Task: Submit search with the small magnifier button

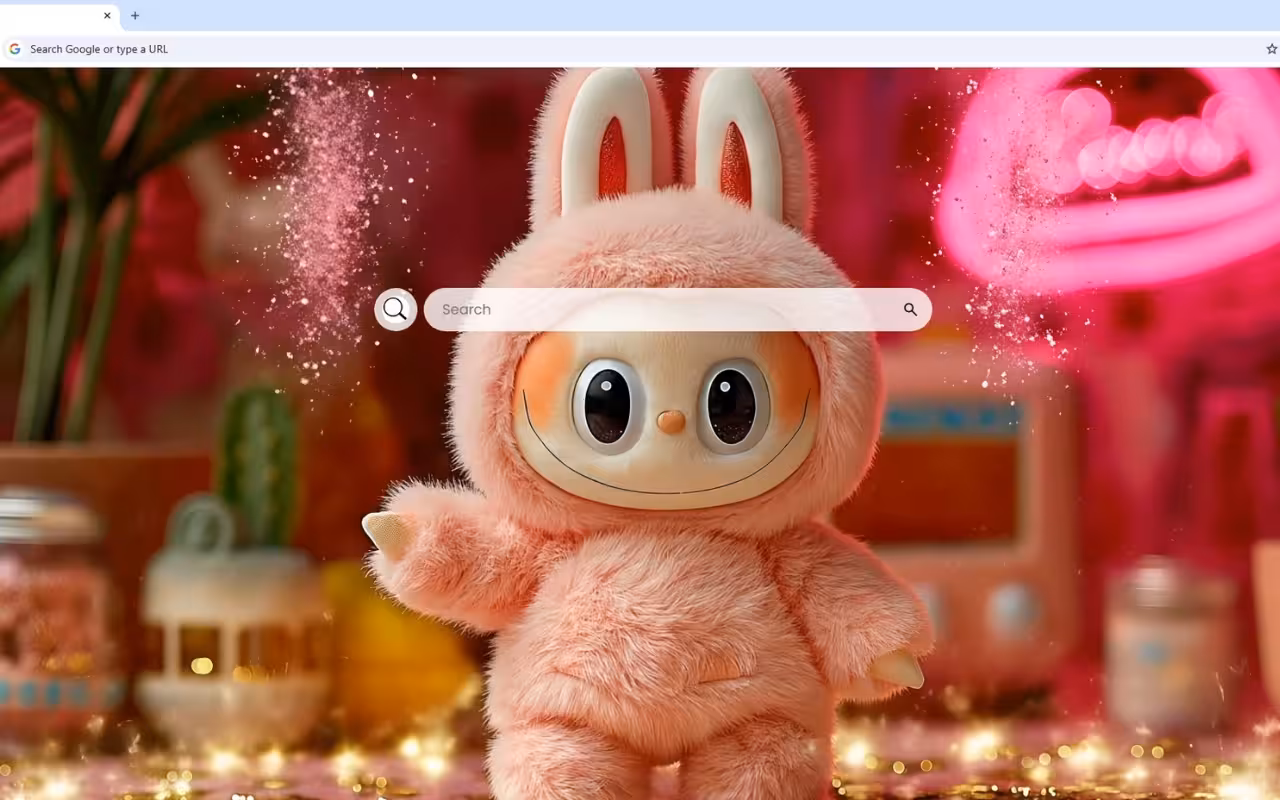Action: click(x=910, y=309)
